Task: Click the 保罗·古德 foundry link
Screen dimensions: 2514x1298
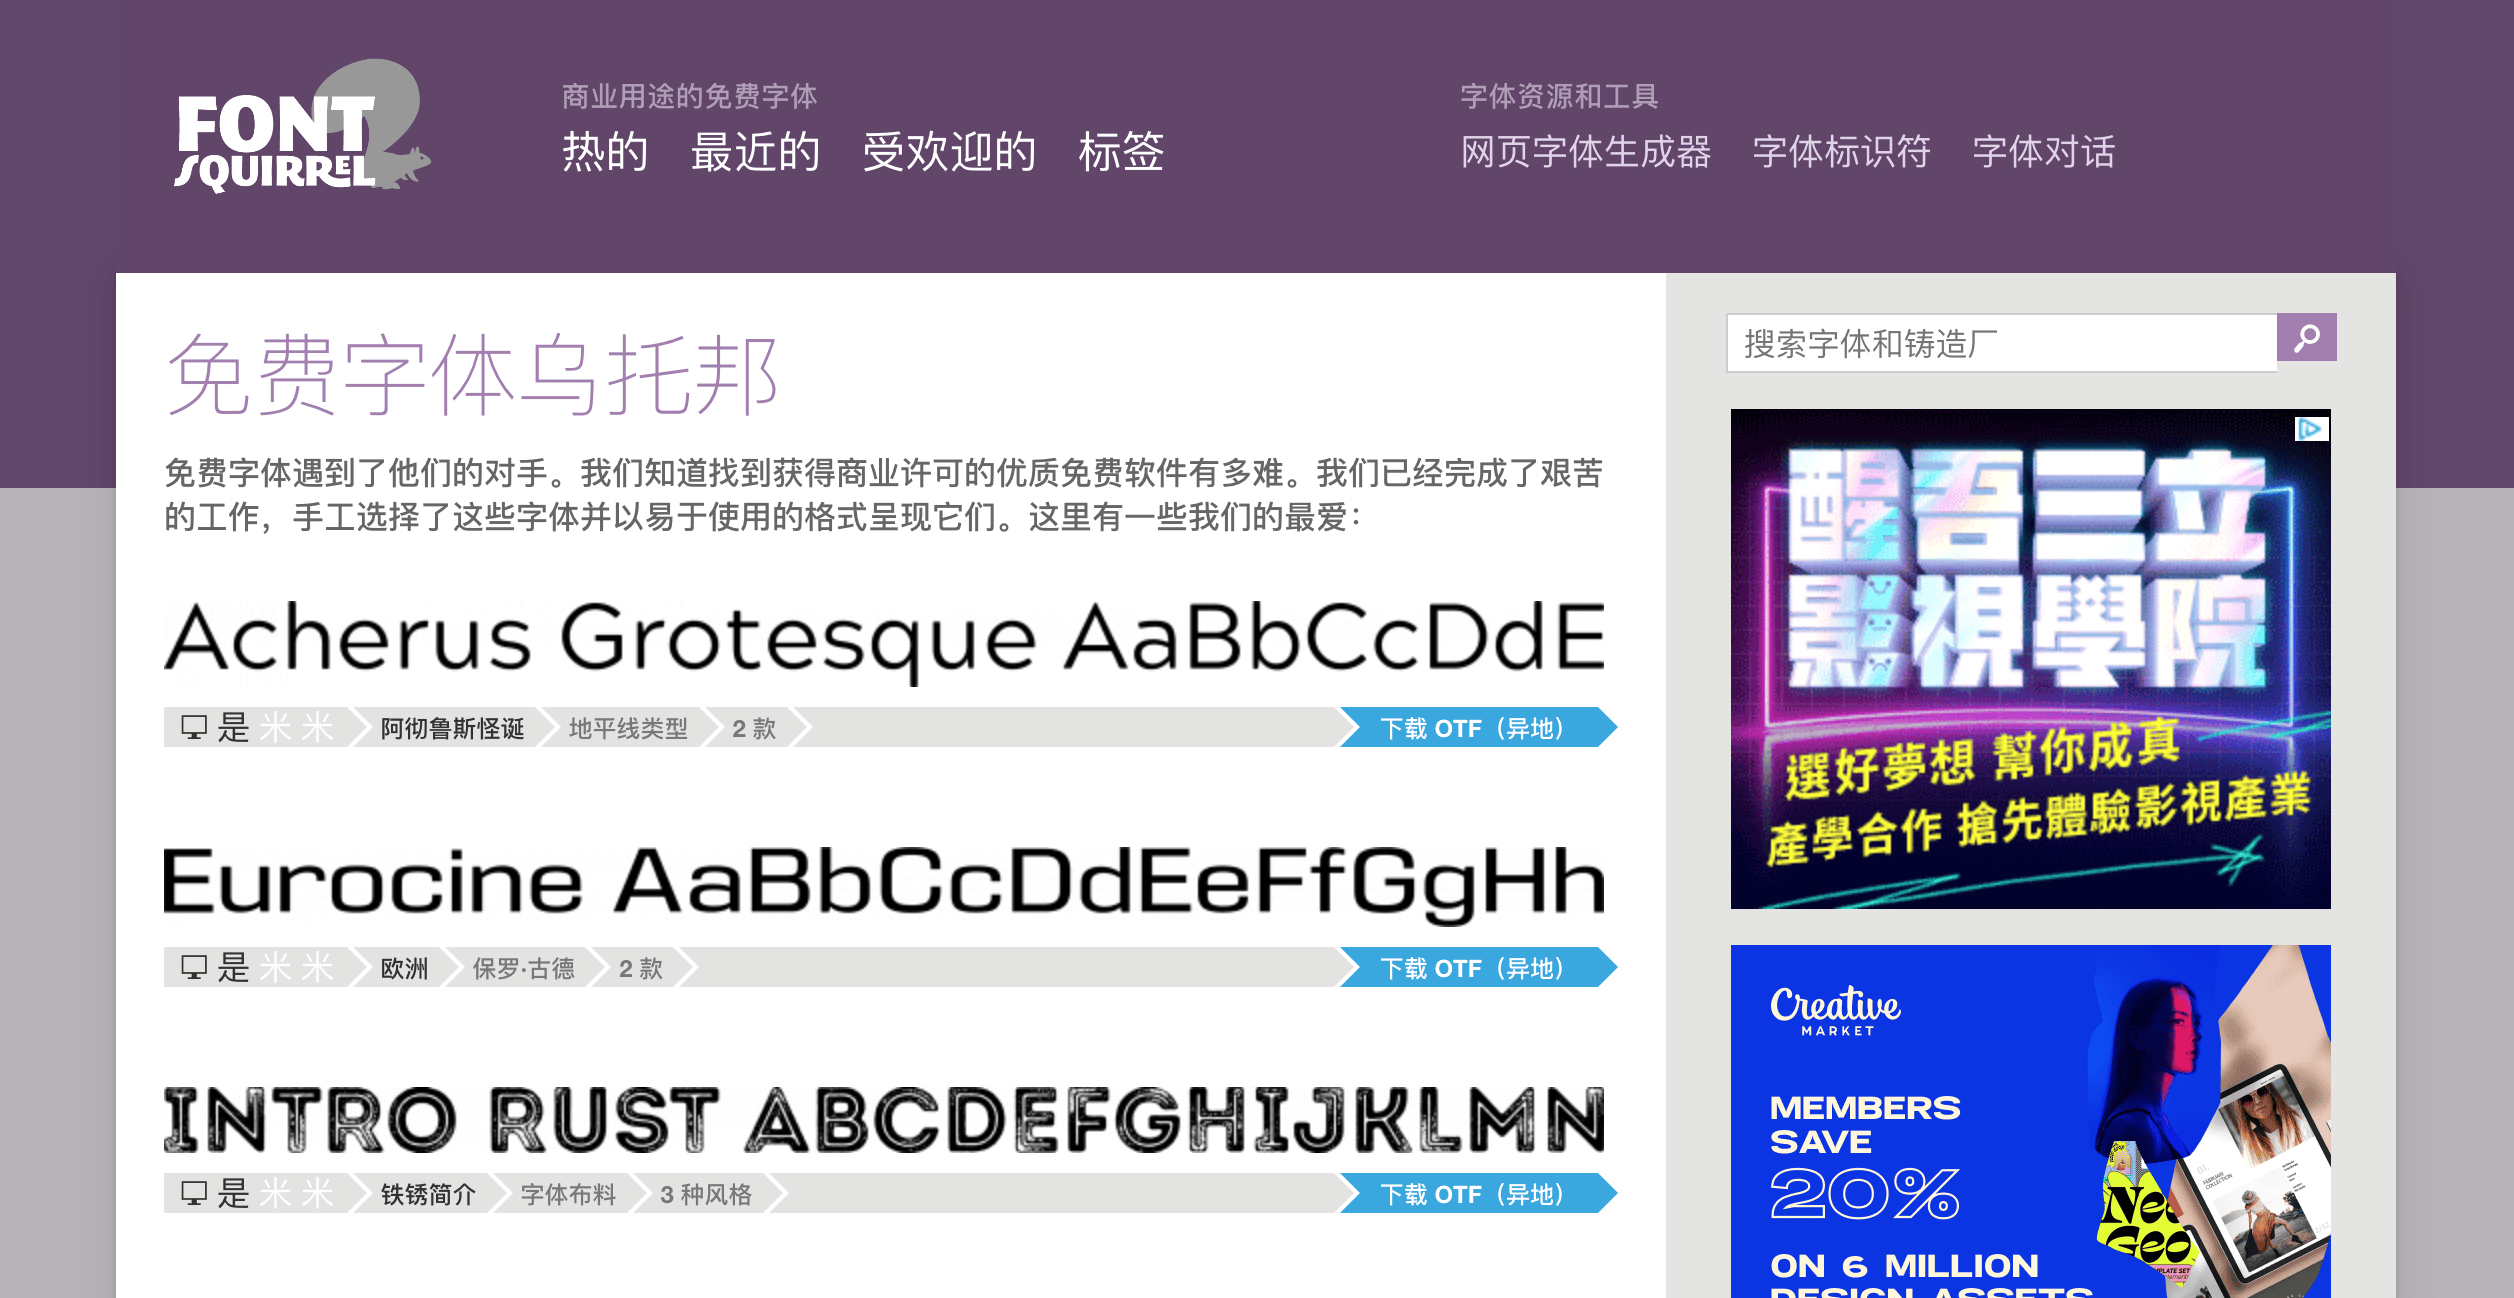Action: pyautogui.click(x=523, y=968)
